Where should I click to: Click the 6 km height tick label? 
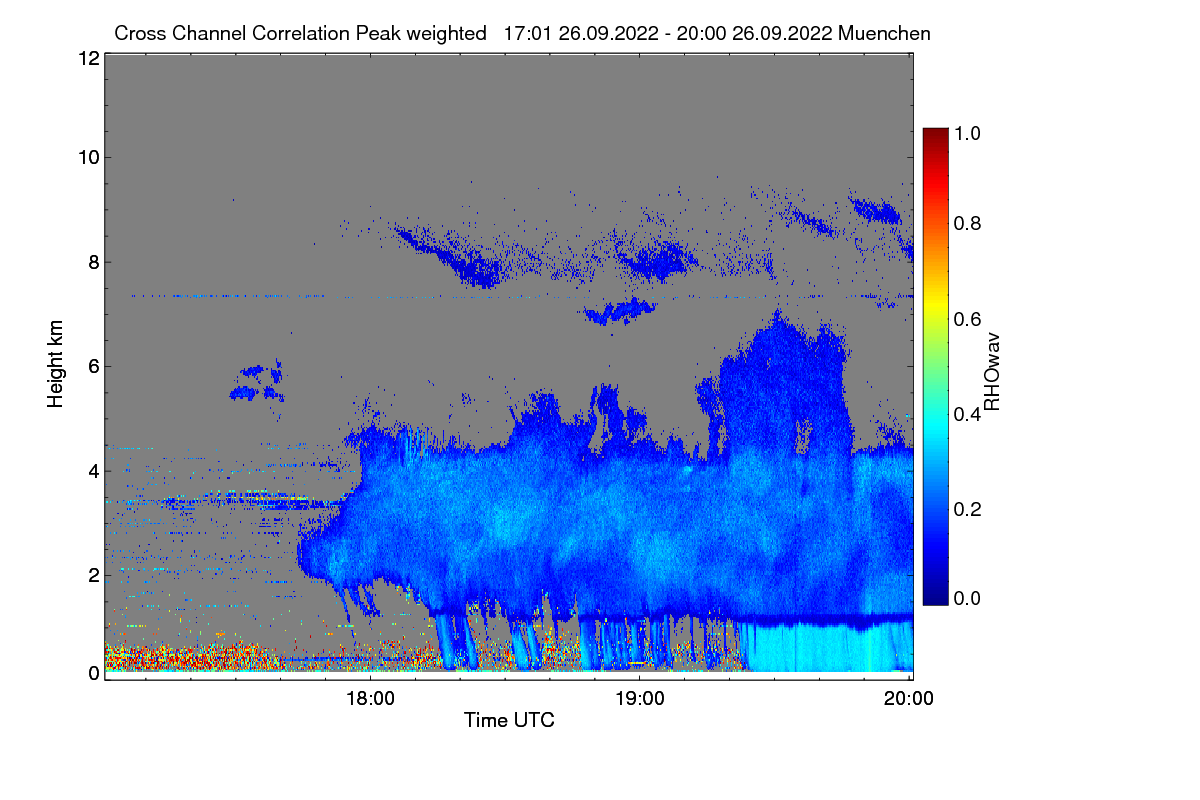[x=92, y=366]
